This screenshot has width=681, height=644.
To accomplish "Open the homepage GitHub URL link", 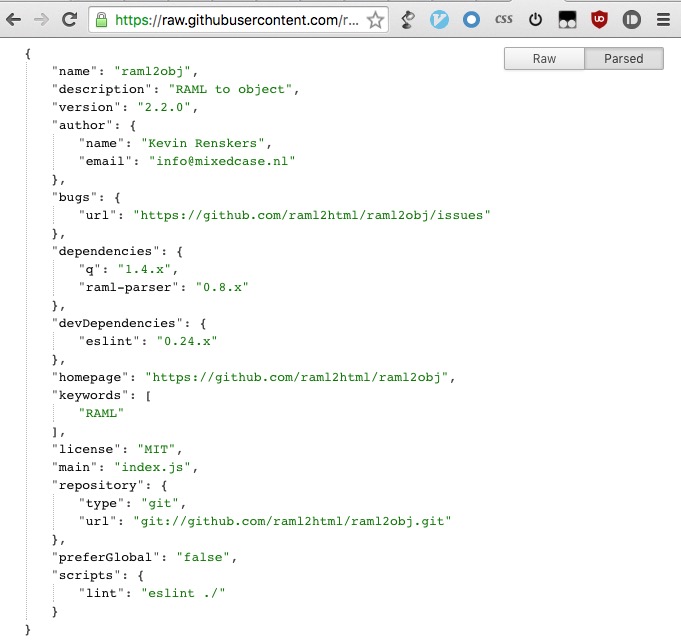I will (x=300, y=376).
